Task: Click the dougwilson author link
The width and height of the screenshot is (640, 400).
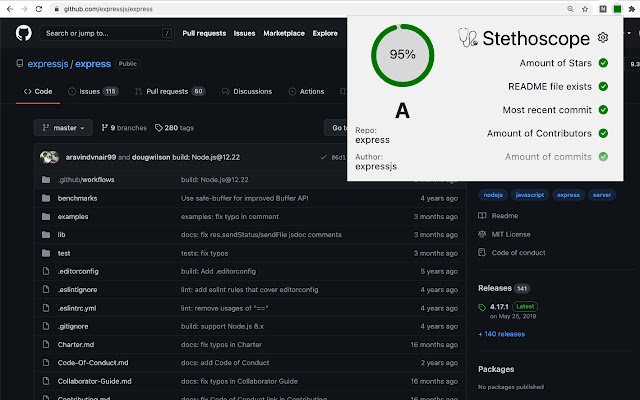Action: click(151, 157)
